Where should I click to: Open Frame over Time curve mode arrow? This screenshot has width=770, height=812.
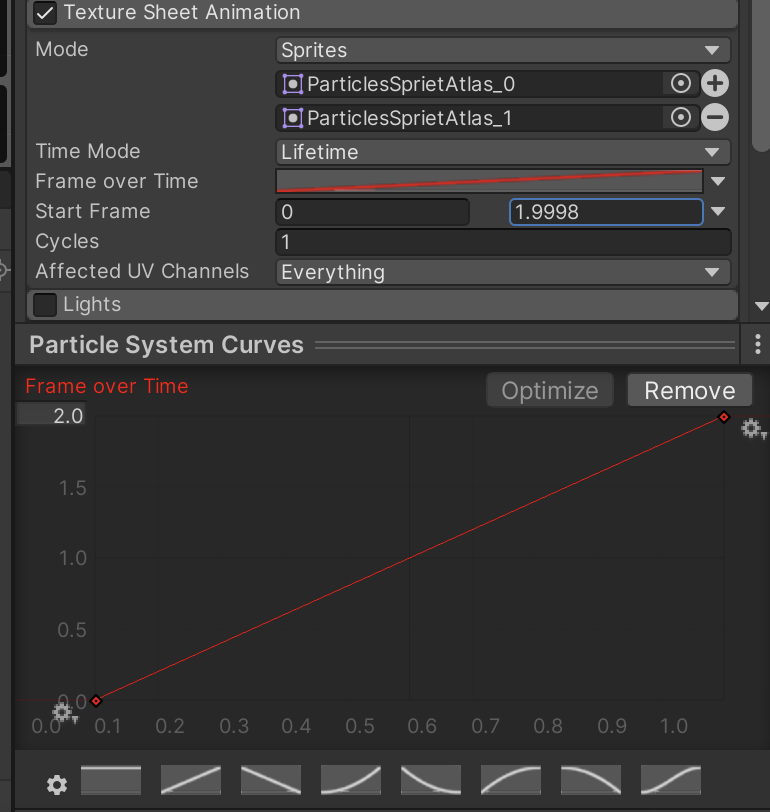coord(718,182)
